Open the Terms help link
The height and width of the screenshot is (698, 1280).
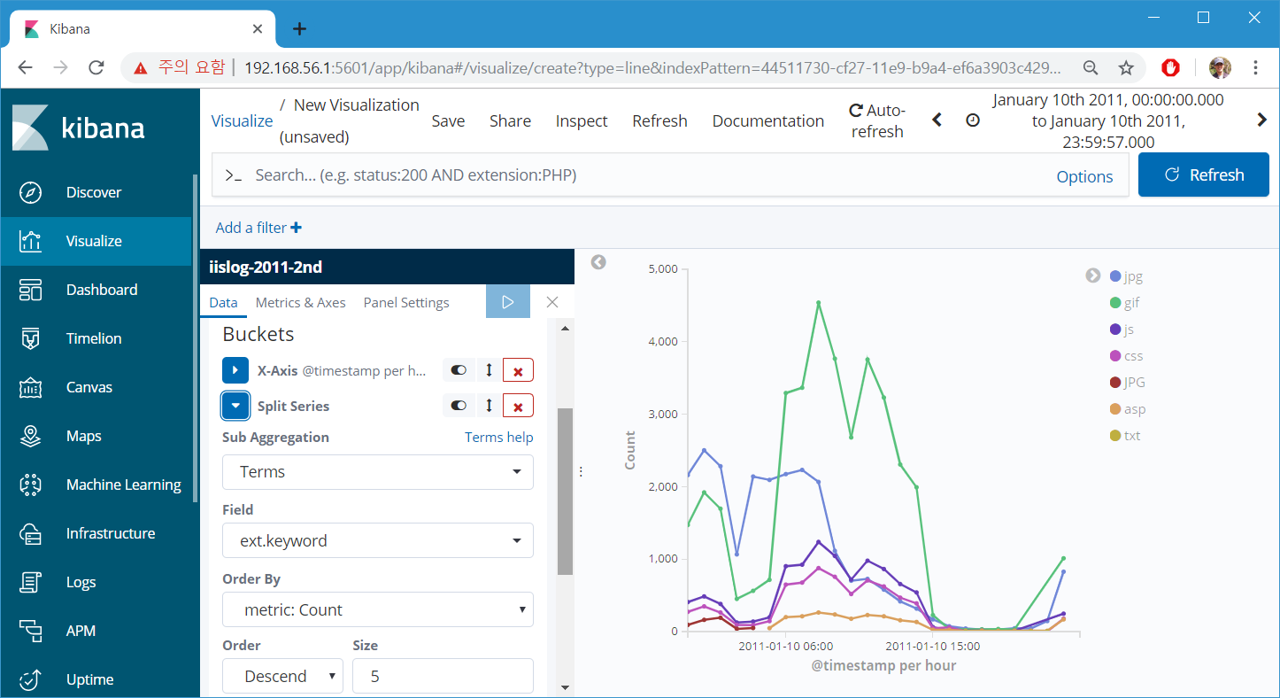499,437
